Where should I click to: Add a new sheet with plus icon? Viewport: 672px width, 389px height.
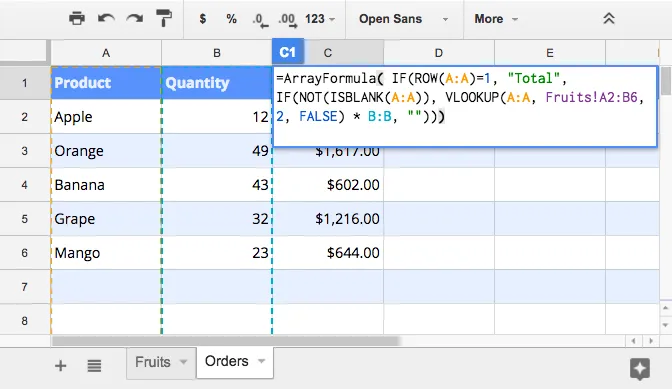click(x=60, y=366)
